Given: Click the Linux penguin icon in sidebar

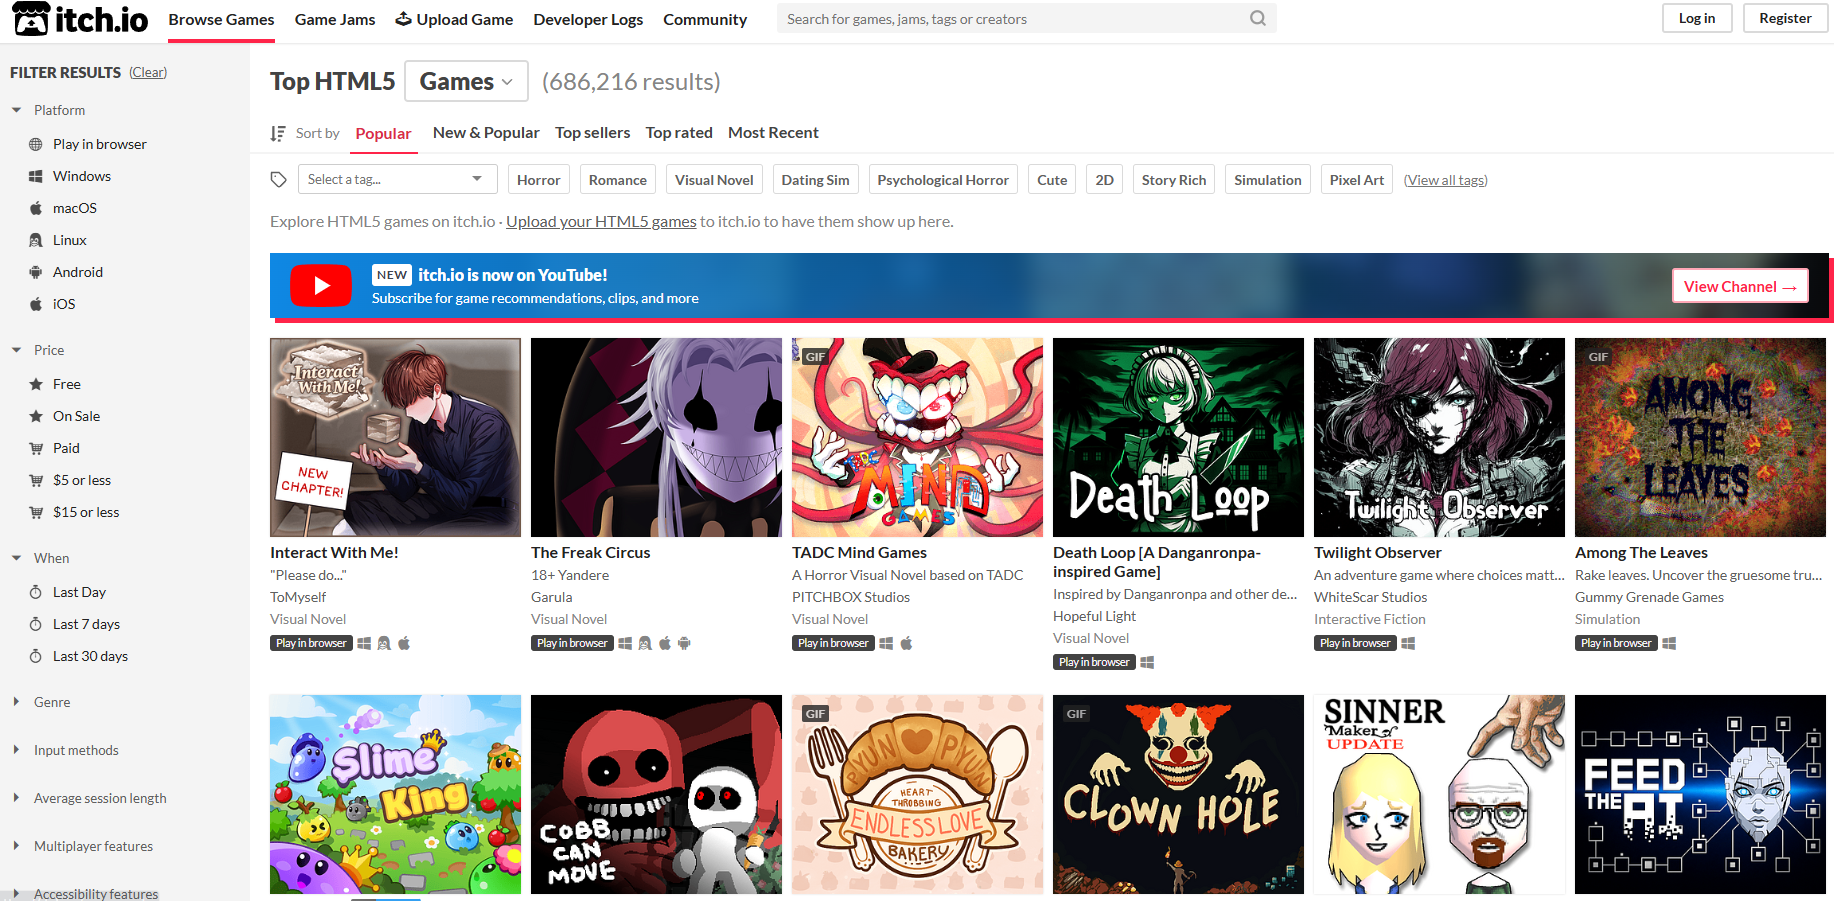Looking at the screenshot, I should coord(36,240).
